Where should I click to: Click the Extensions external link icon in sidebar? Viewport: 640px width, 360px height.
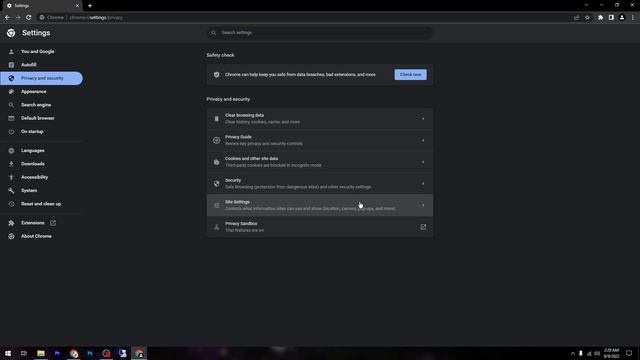[x=53, y=223]
